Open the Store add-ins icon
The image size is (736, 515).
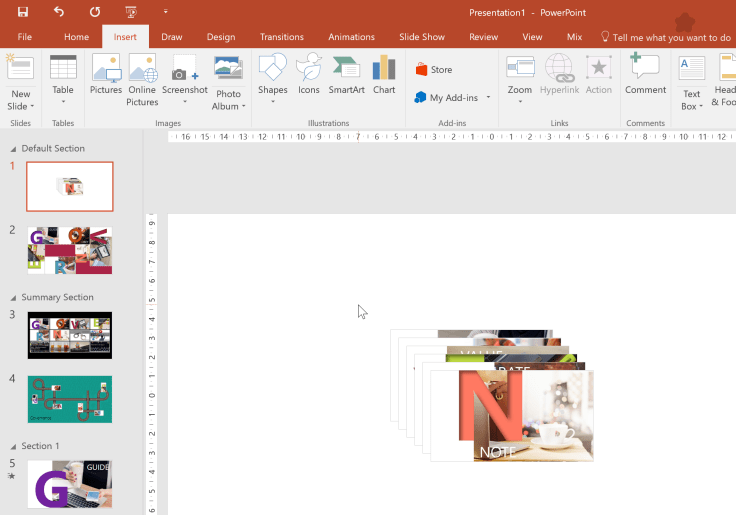tap(433, 70)
